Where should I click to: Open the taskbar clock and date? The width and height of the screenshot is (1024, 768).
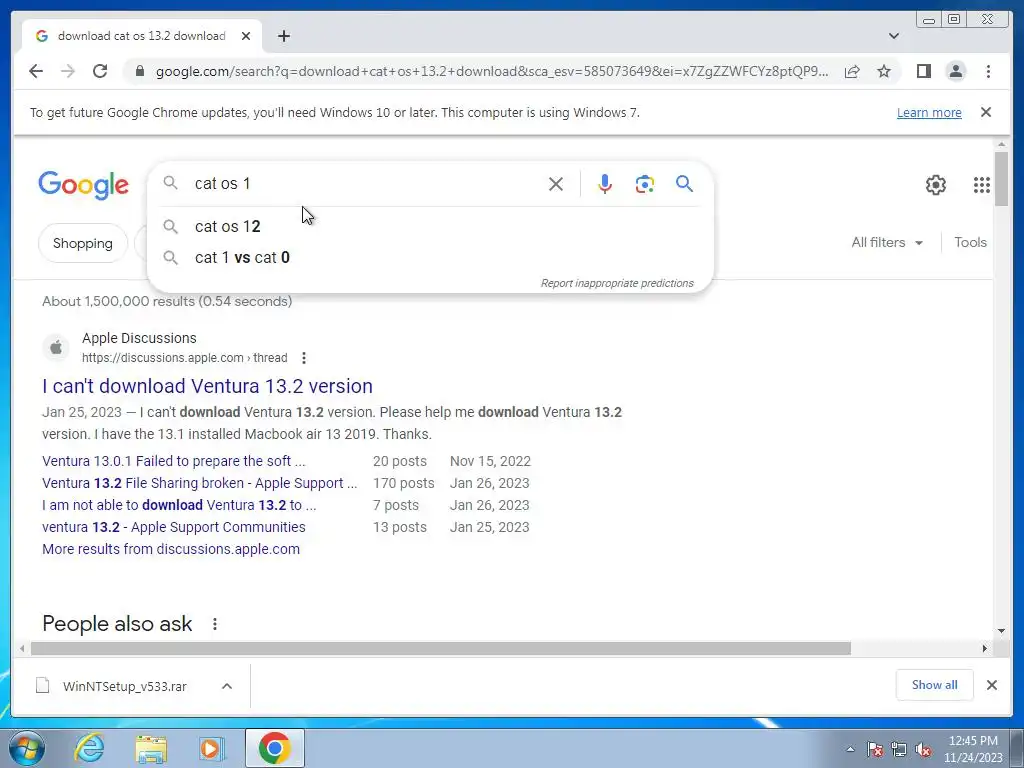click(x=973, y=749)
